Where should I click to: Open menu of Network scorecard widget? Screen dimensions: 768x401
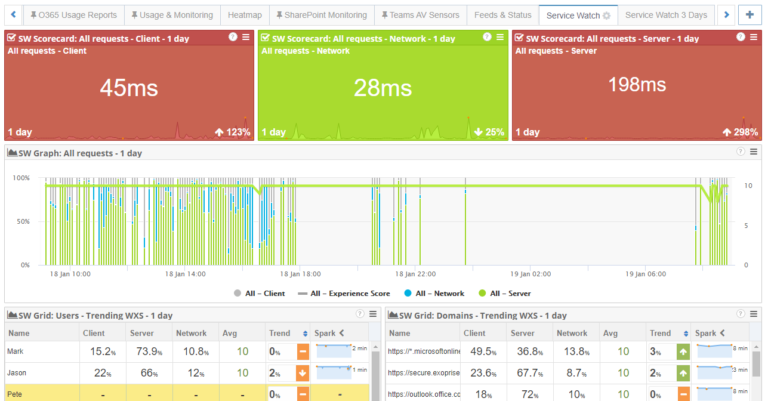click(500, 37)
